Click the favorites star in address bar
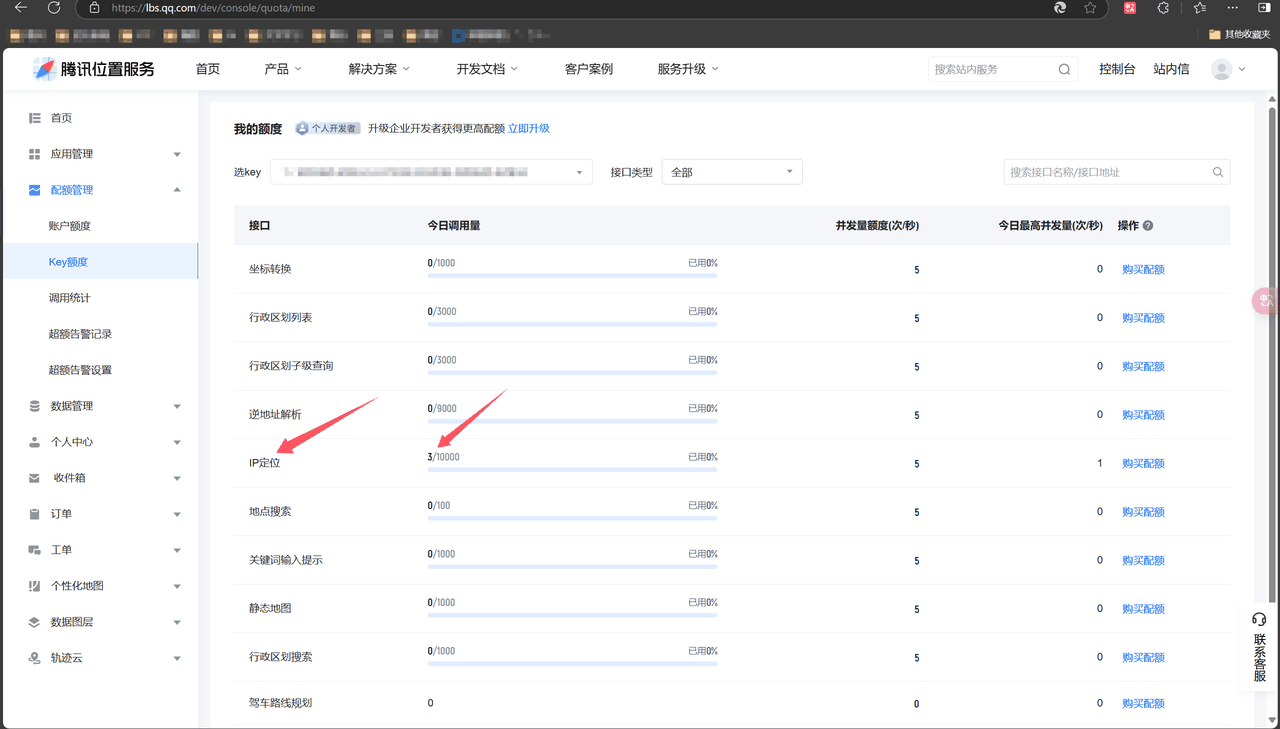1280x729 pixels. [x=1090, y=7]
